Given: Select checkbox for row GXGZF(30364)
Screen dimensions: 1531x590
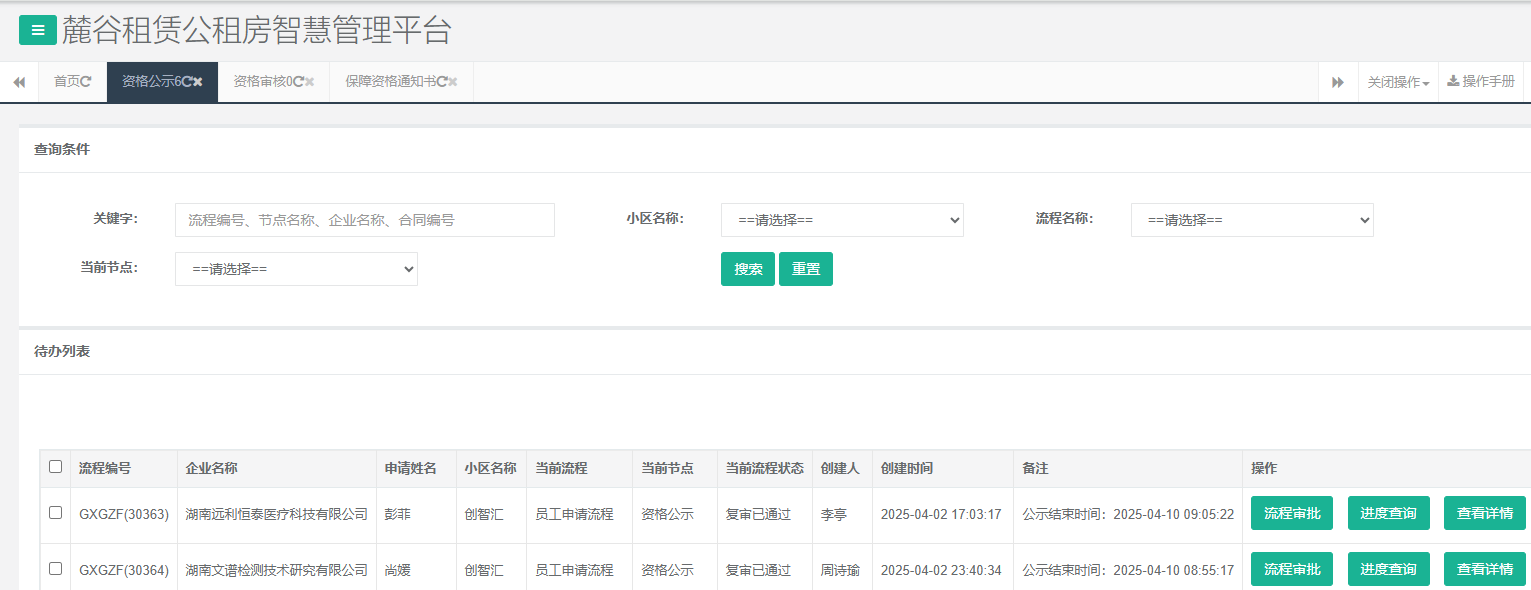Looking at the screenshot, I should coord(55,569).
